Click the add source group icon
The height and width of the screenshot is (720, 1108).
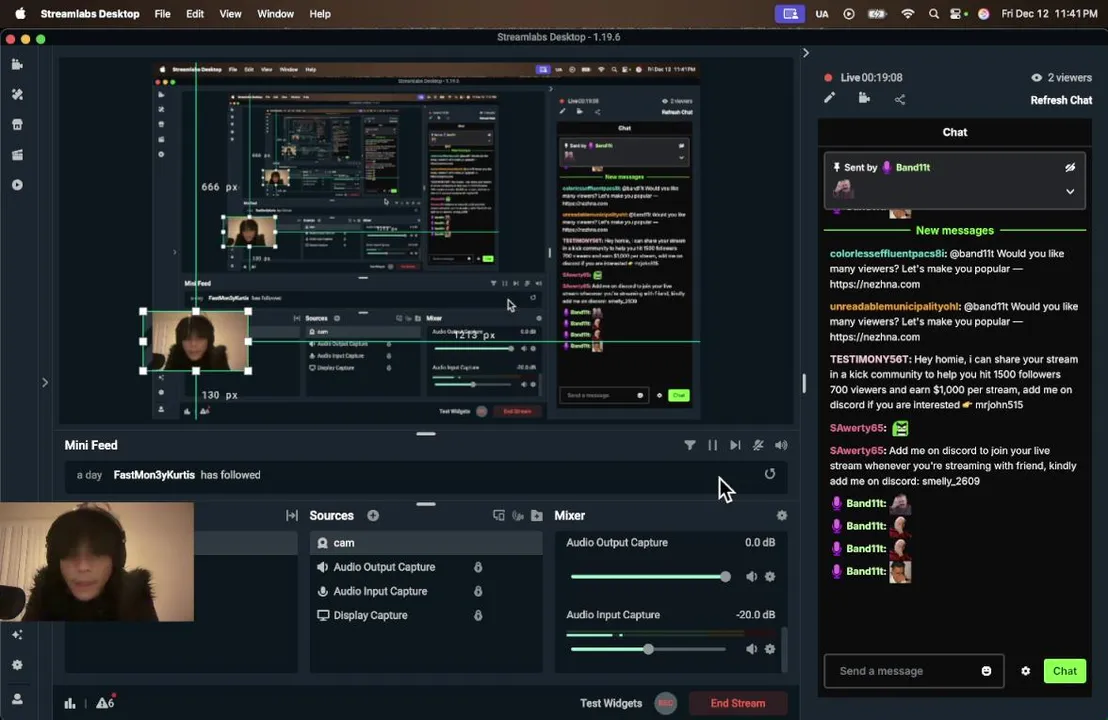(499, 516)
